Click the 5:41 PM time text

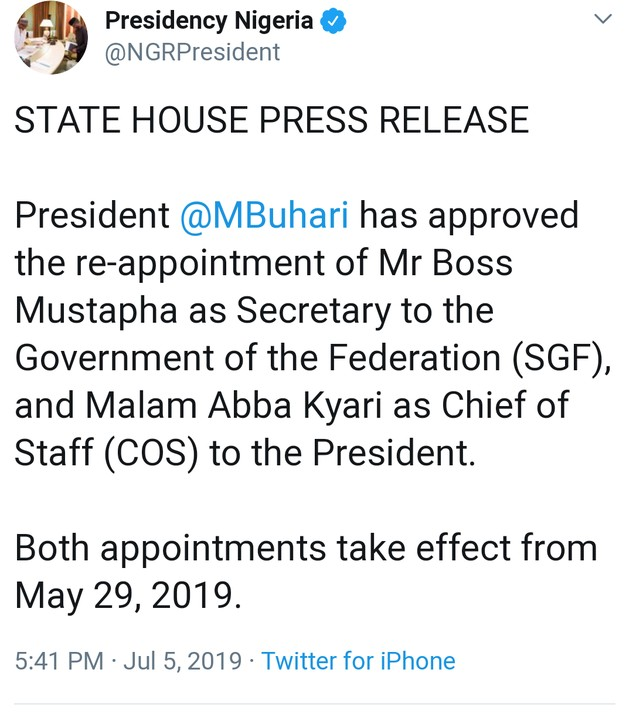60,661
